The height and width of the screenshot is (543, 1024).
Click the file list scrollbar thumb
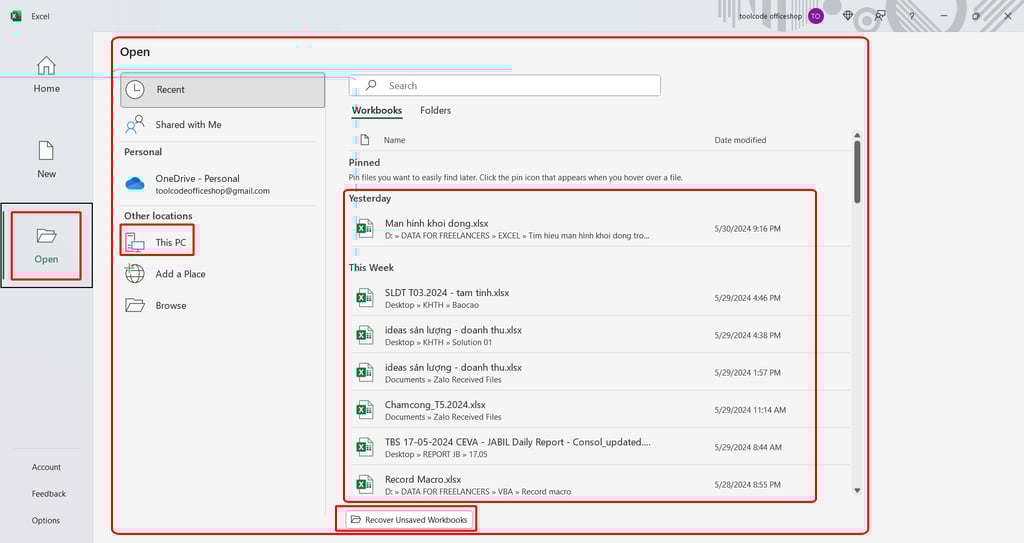(857, 172)
